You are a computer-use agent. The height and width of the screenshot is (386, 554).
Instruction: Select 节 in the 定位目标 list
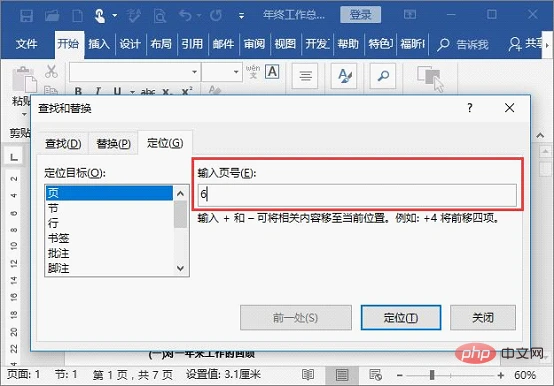point(109,208)
